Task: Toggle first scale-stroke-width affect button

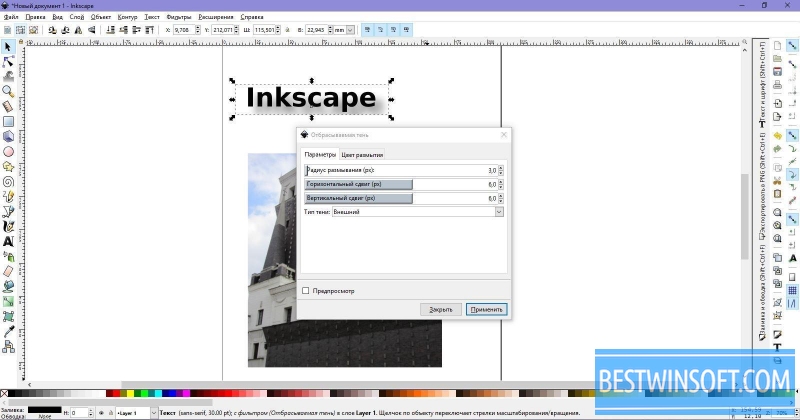Action: coord(367,30)
